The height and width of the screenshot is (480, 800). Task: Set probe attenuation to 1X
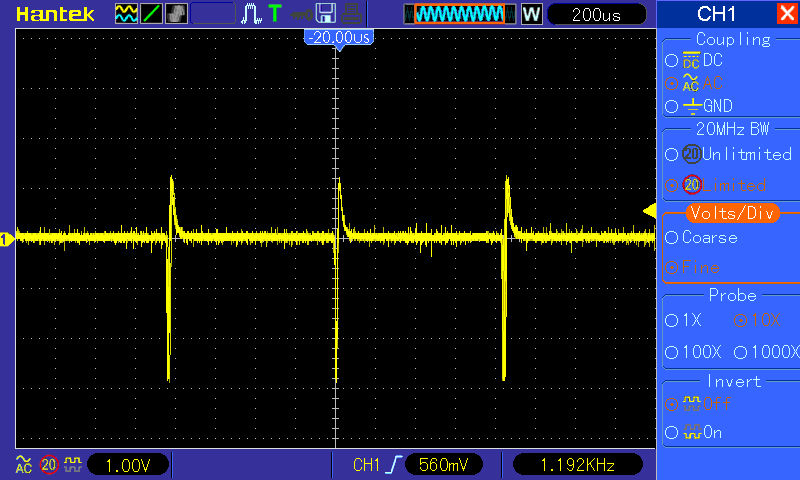(683, 320)
